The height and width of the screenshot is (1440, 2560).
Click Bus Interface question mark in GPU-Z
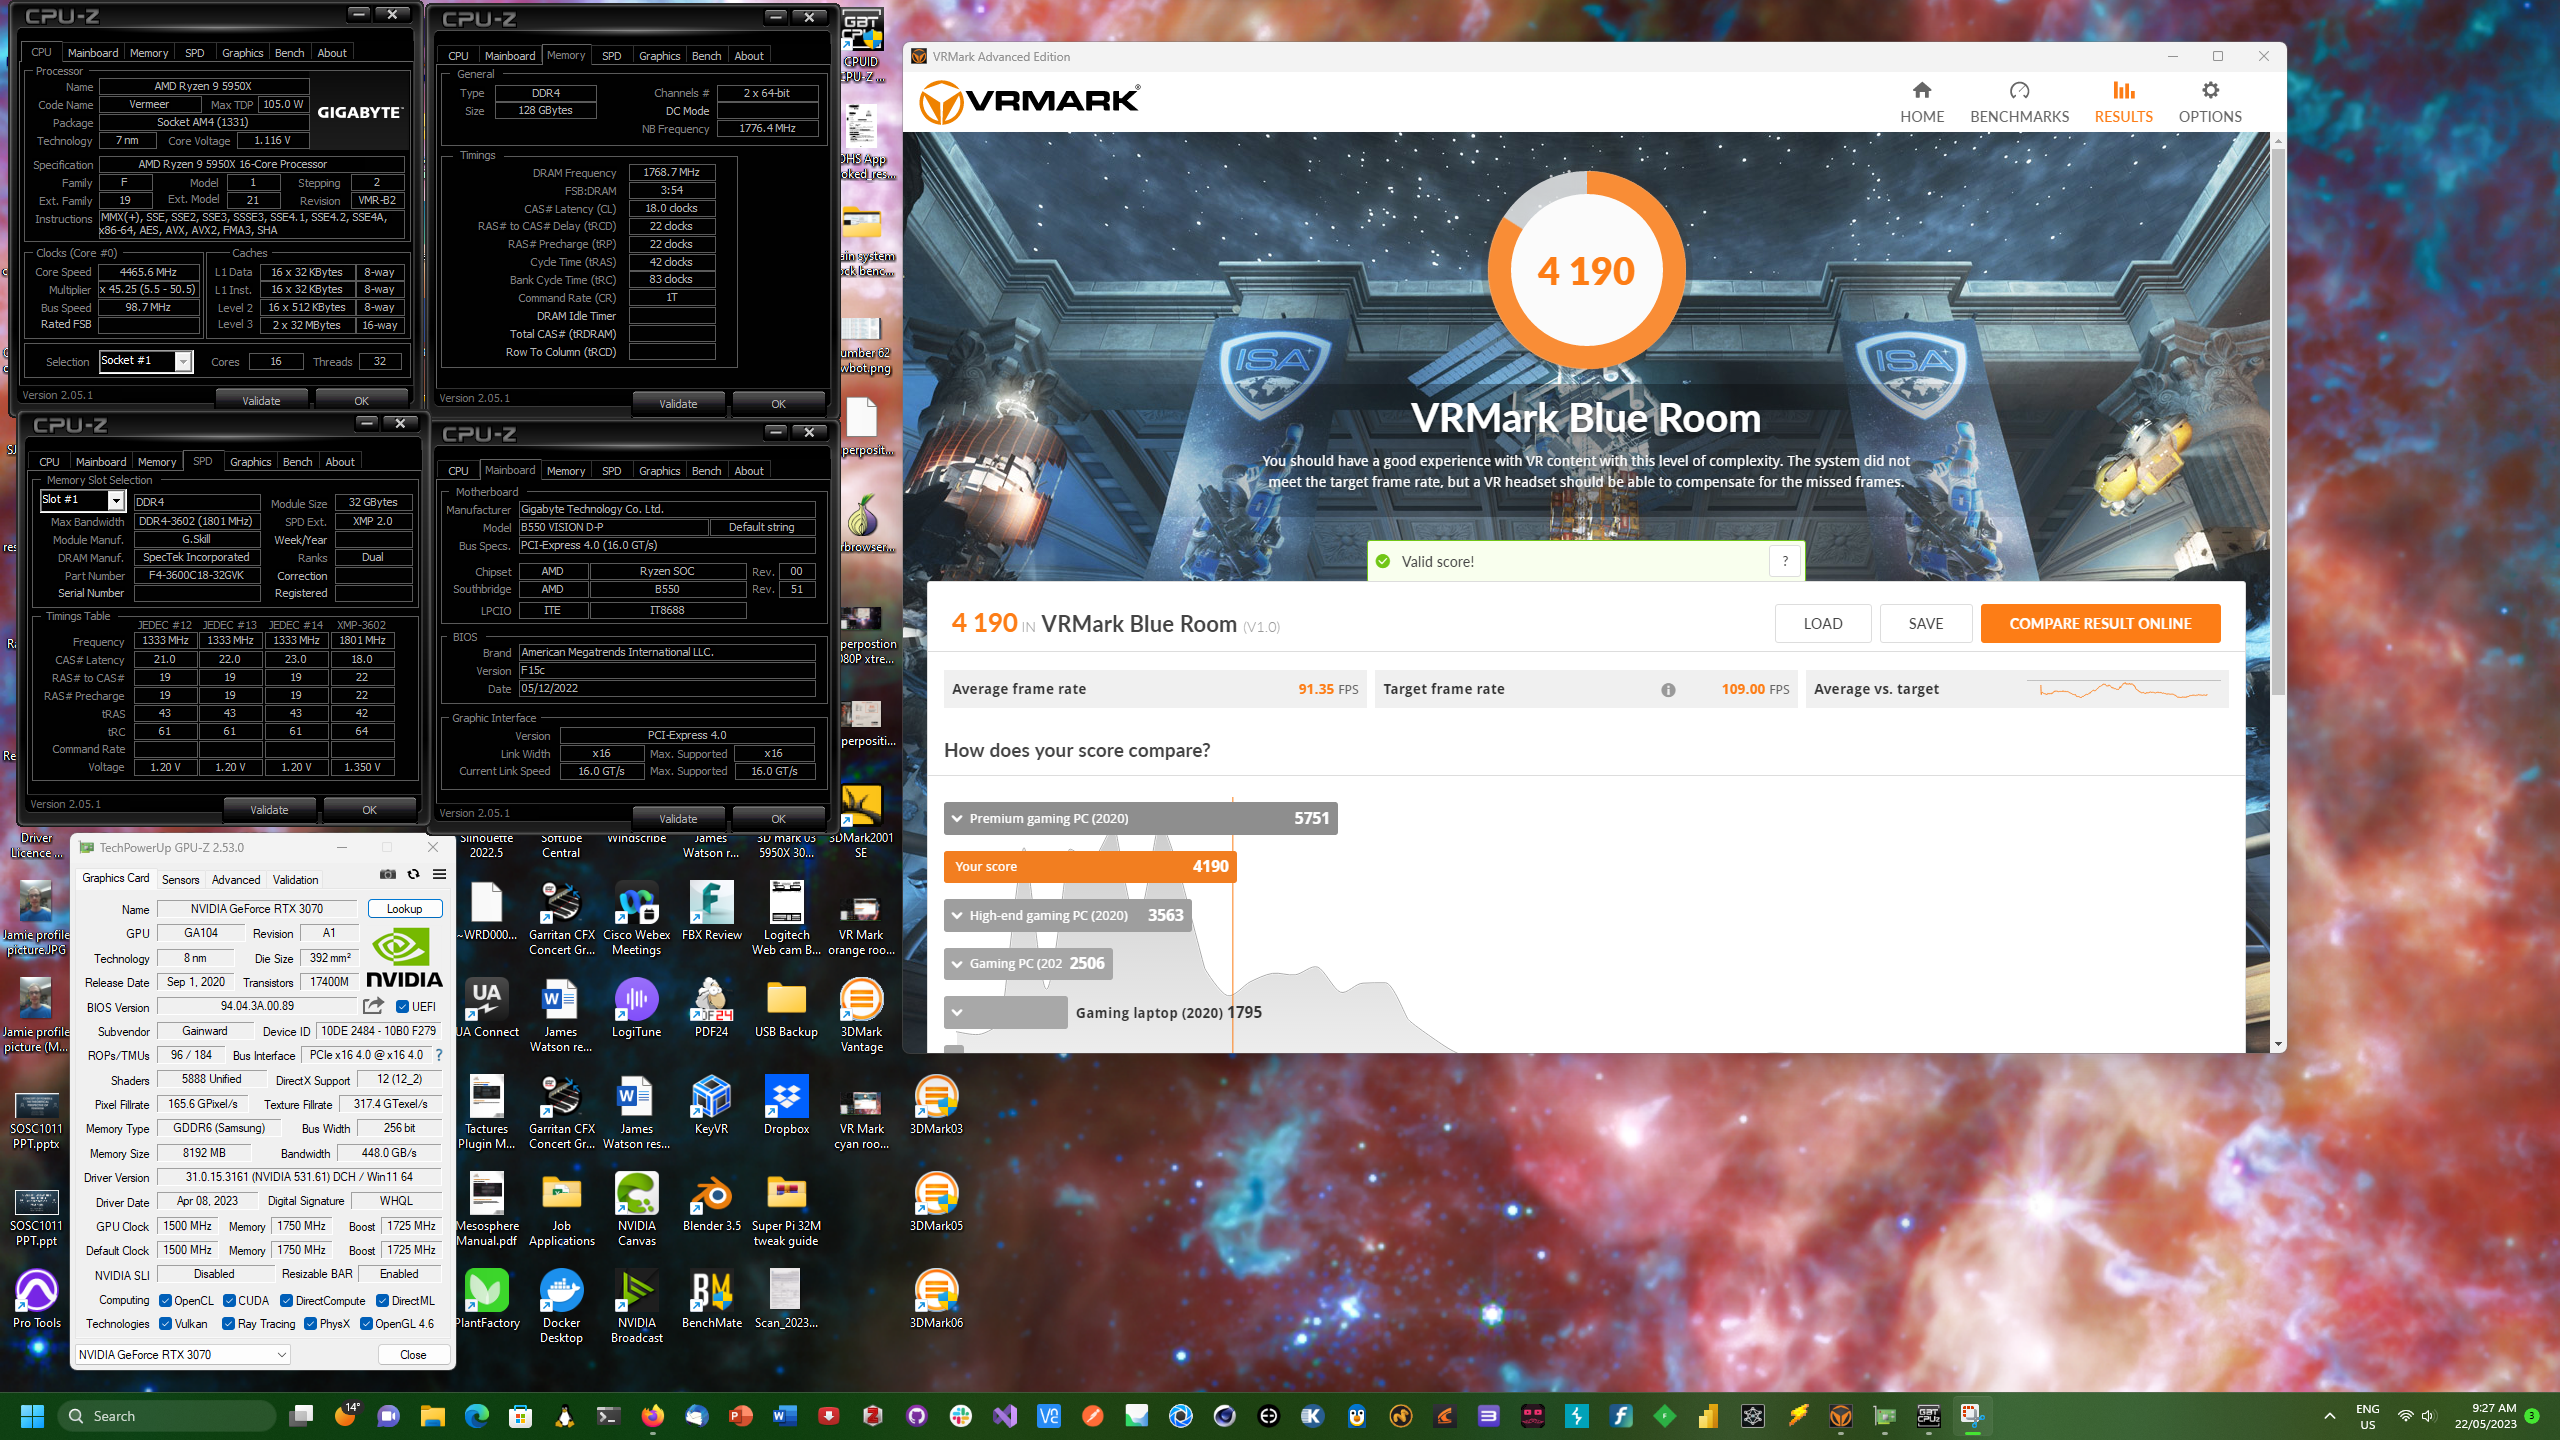[438, 1055]
